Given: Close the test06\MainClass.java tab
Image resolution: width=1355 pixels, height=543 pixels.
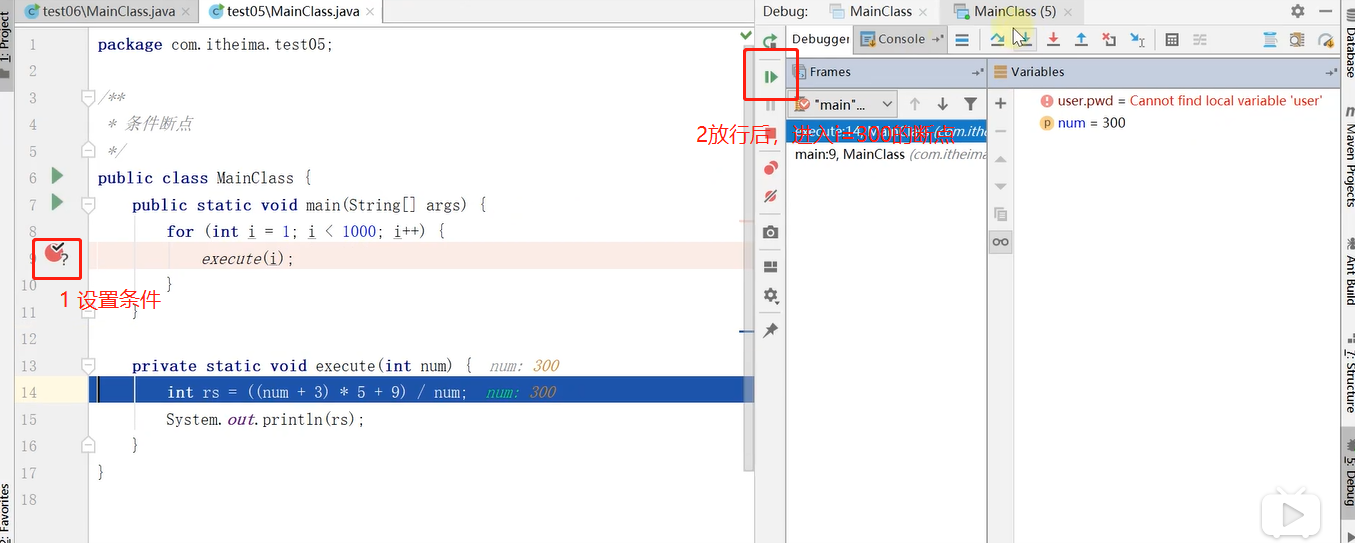Looking at the screenshot, I should (x=187, y=12).
